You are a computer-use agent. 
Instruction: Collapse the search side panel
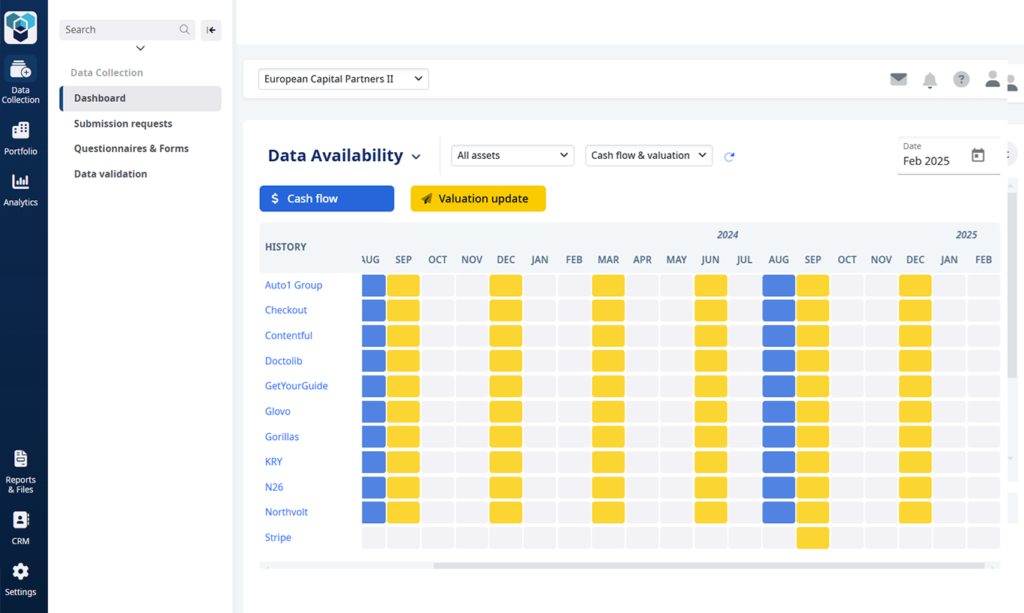click(211, 29)
